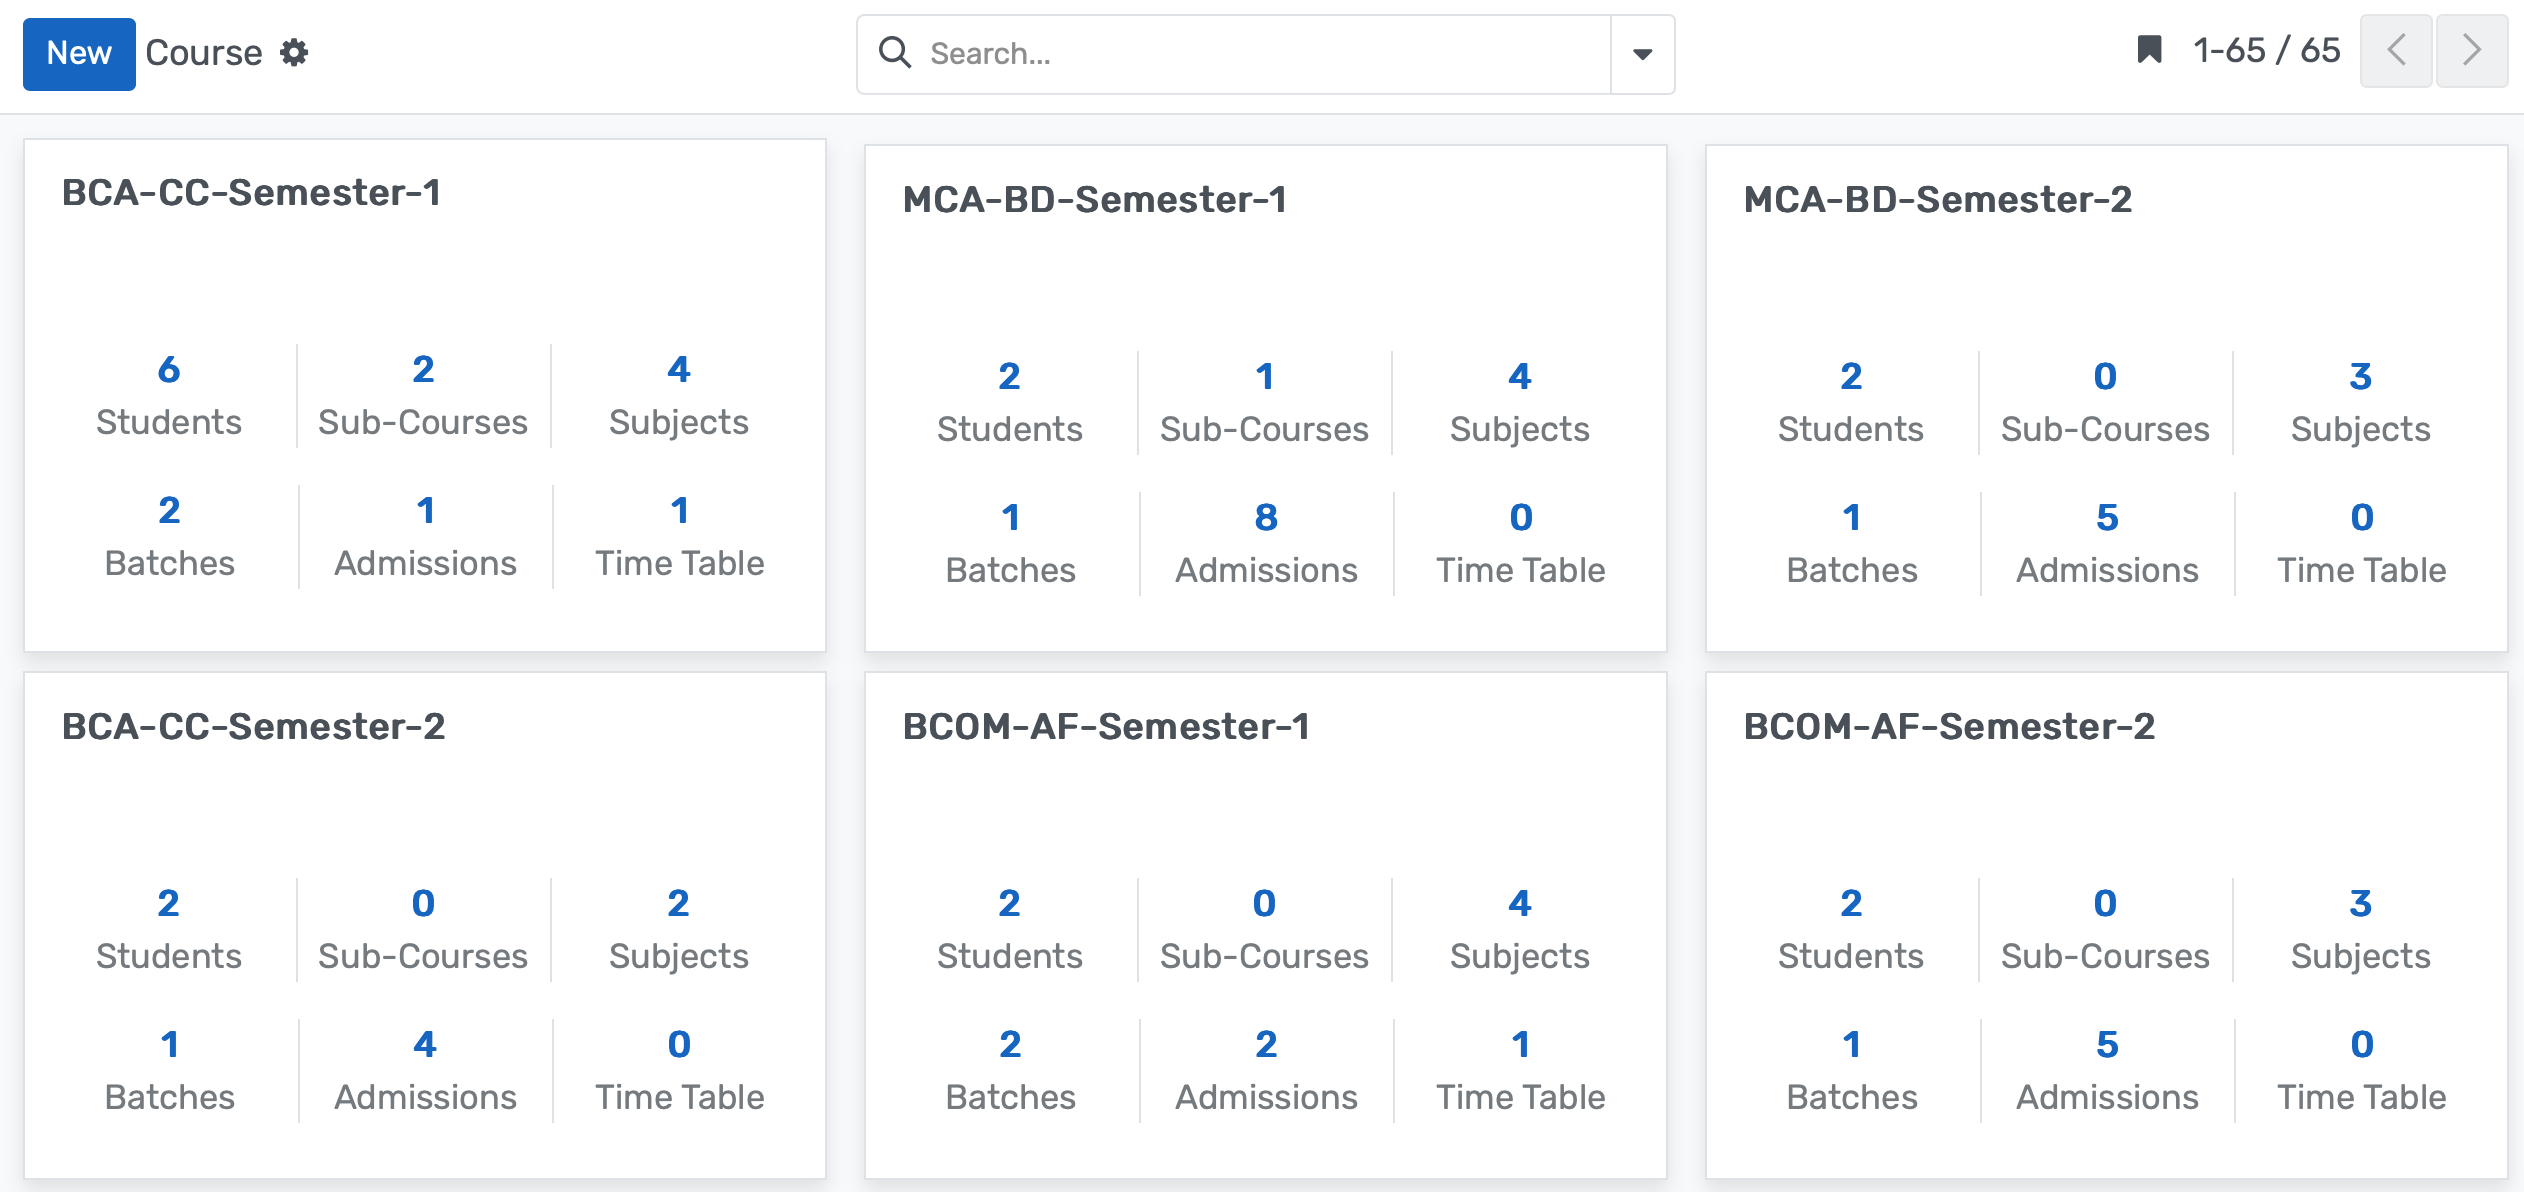The image size is (2524, 1192).
Task: View Batches of BCA-CC-Semester-2
Action: click(168, 1069)
